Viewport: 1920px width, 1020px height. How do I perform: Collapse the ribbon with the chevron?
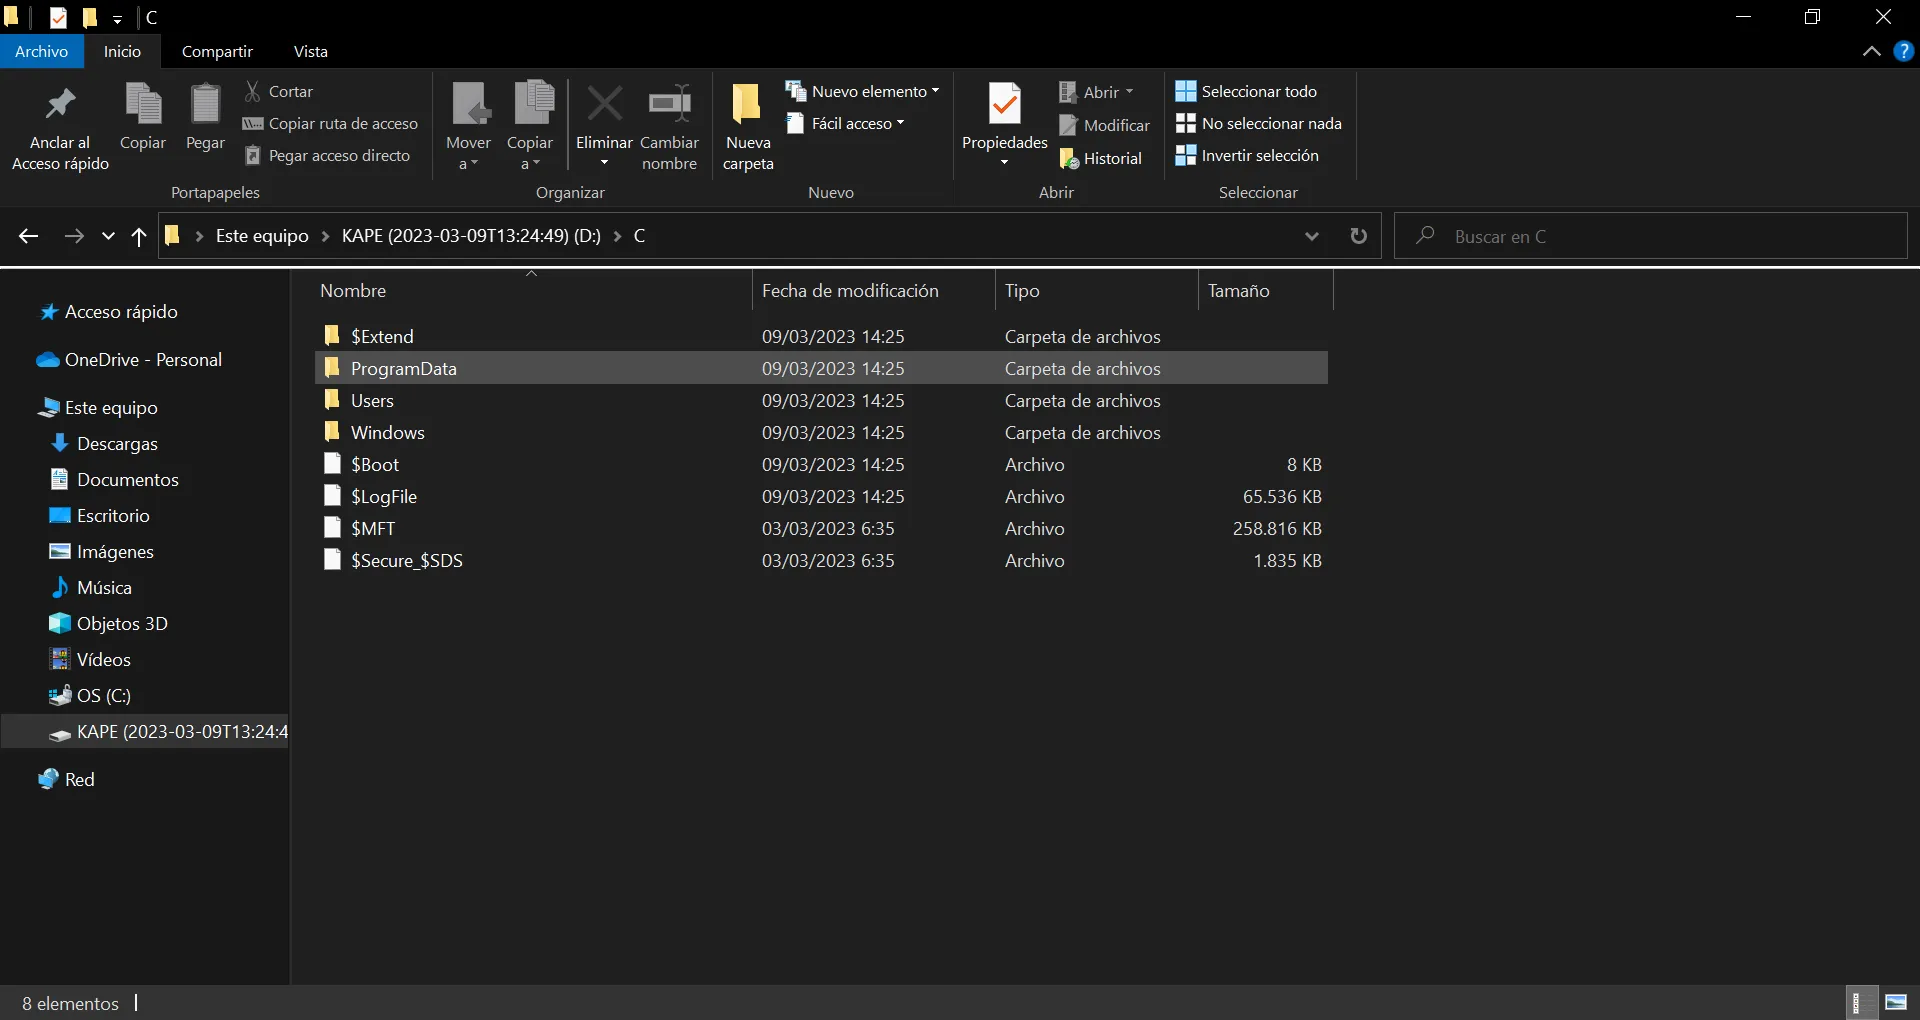[1871, 51]
